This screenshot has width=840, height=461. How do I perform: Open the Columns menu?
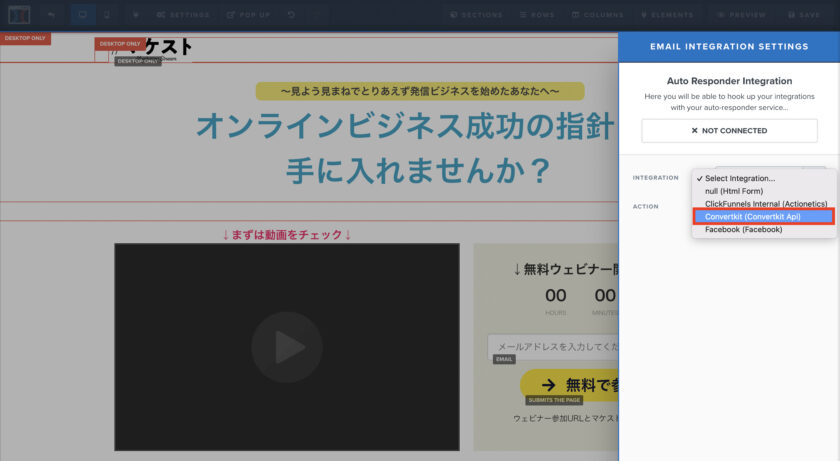coord(597,15)
